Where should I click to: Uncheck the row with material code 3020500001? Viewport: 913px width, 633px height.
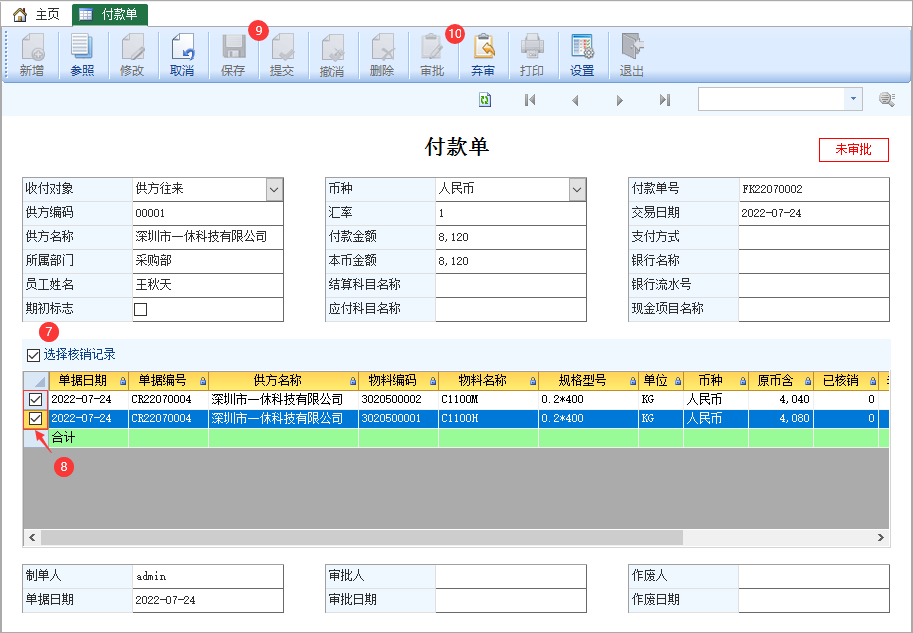[36, 419]
